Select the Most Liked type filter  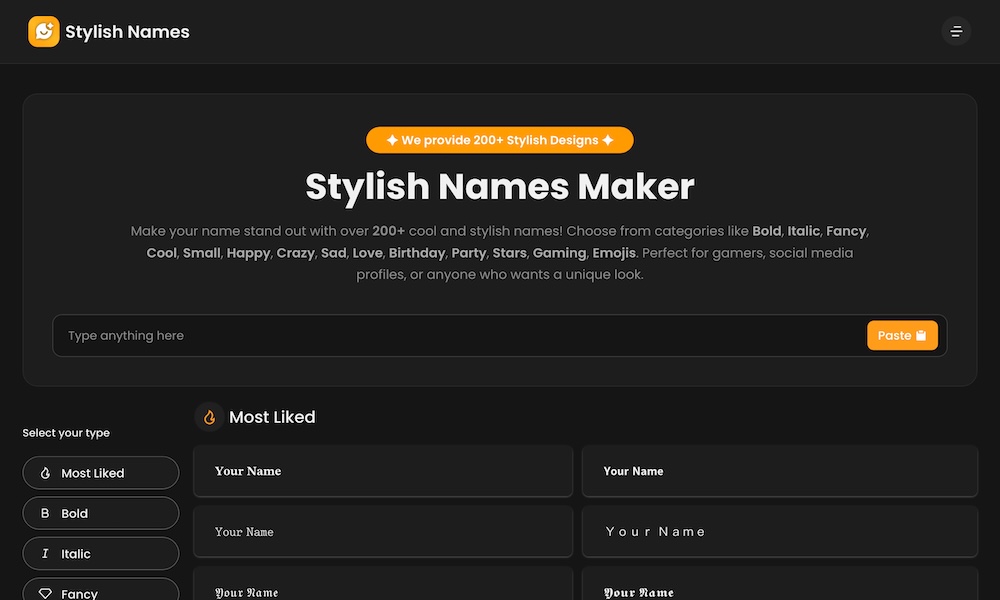click(101, 473)
